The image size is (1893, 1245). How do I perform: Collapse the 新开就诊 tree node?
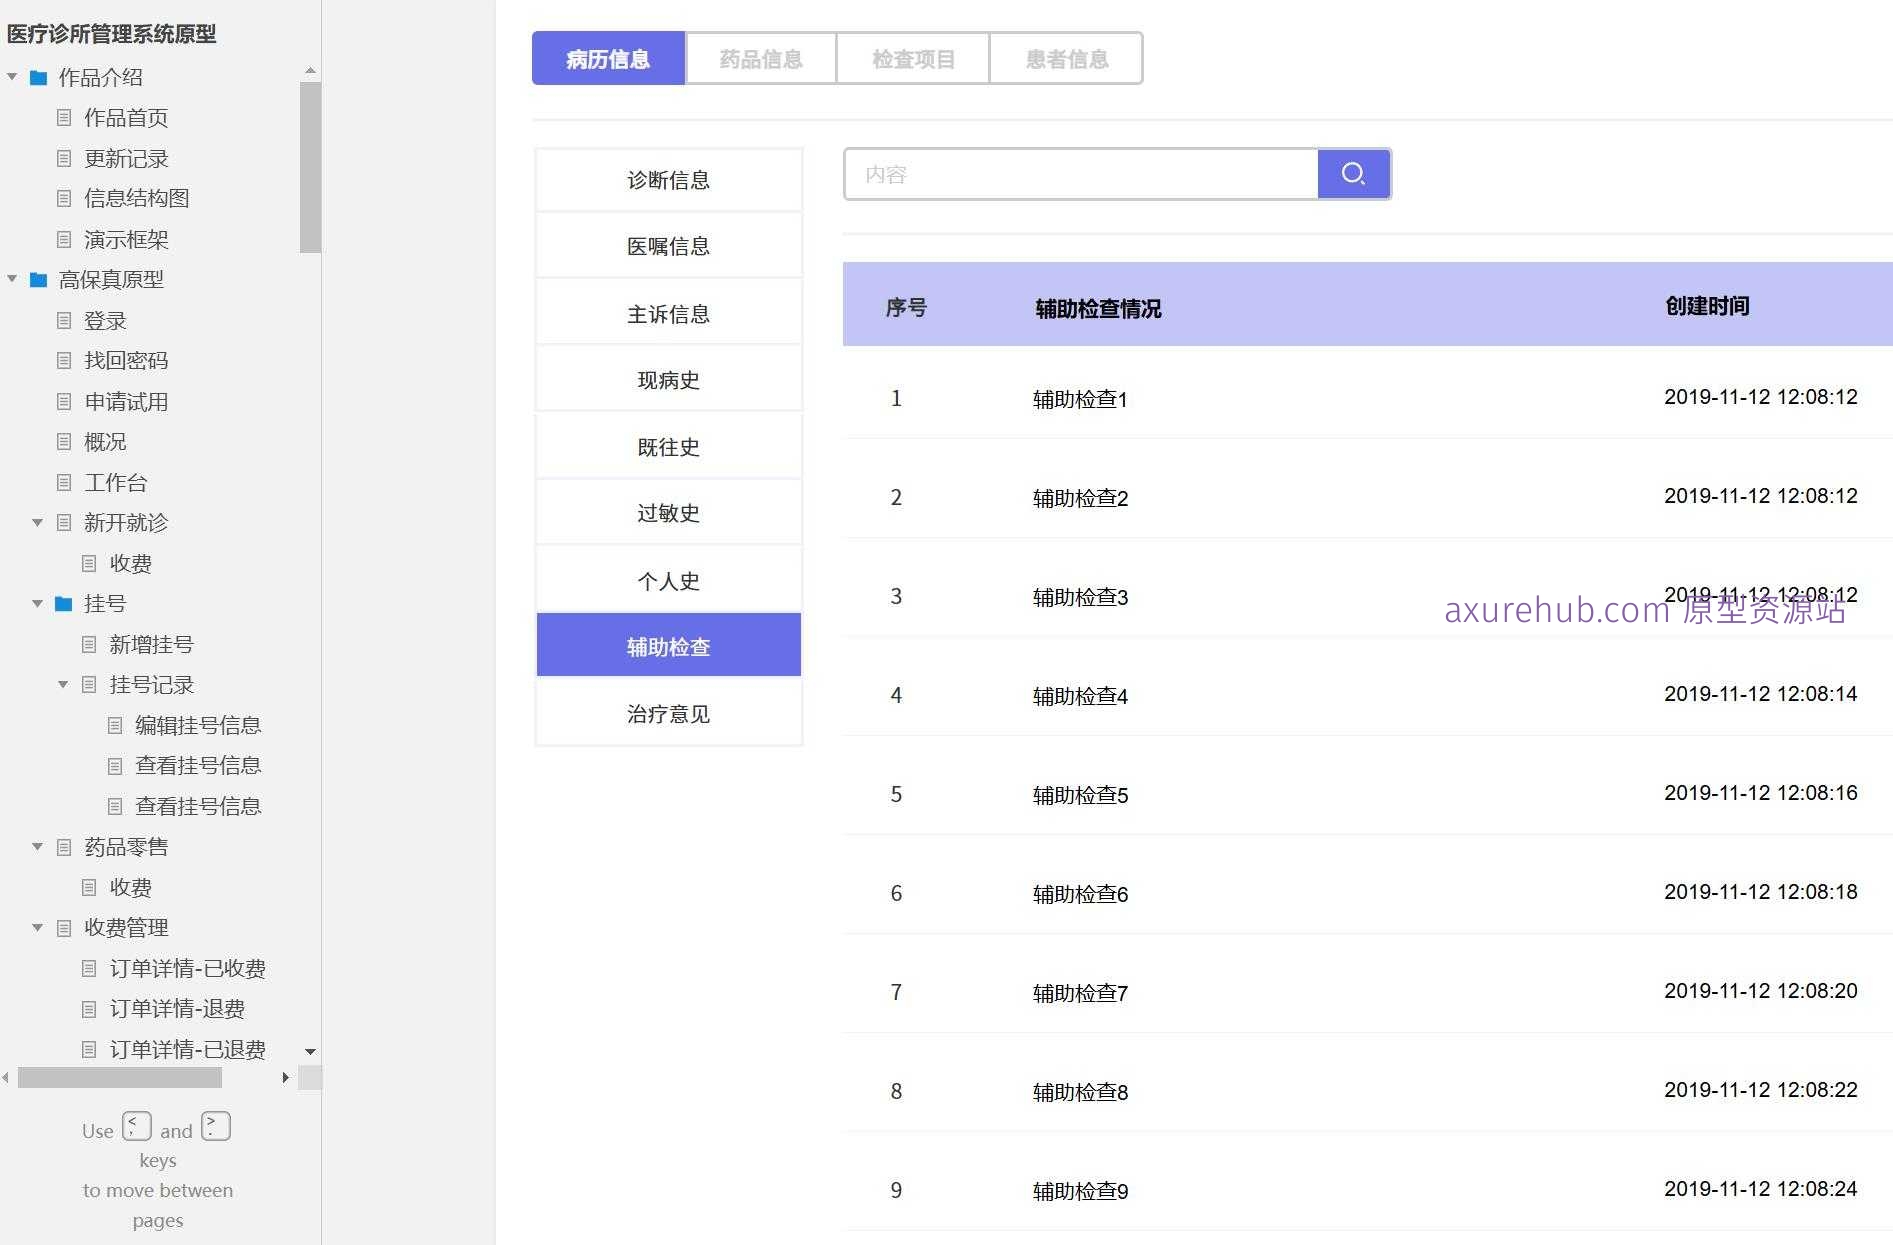[37, 522]
